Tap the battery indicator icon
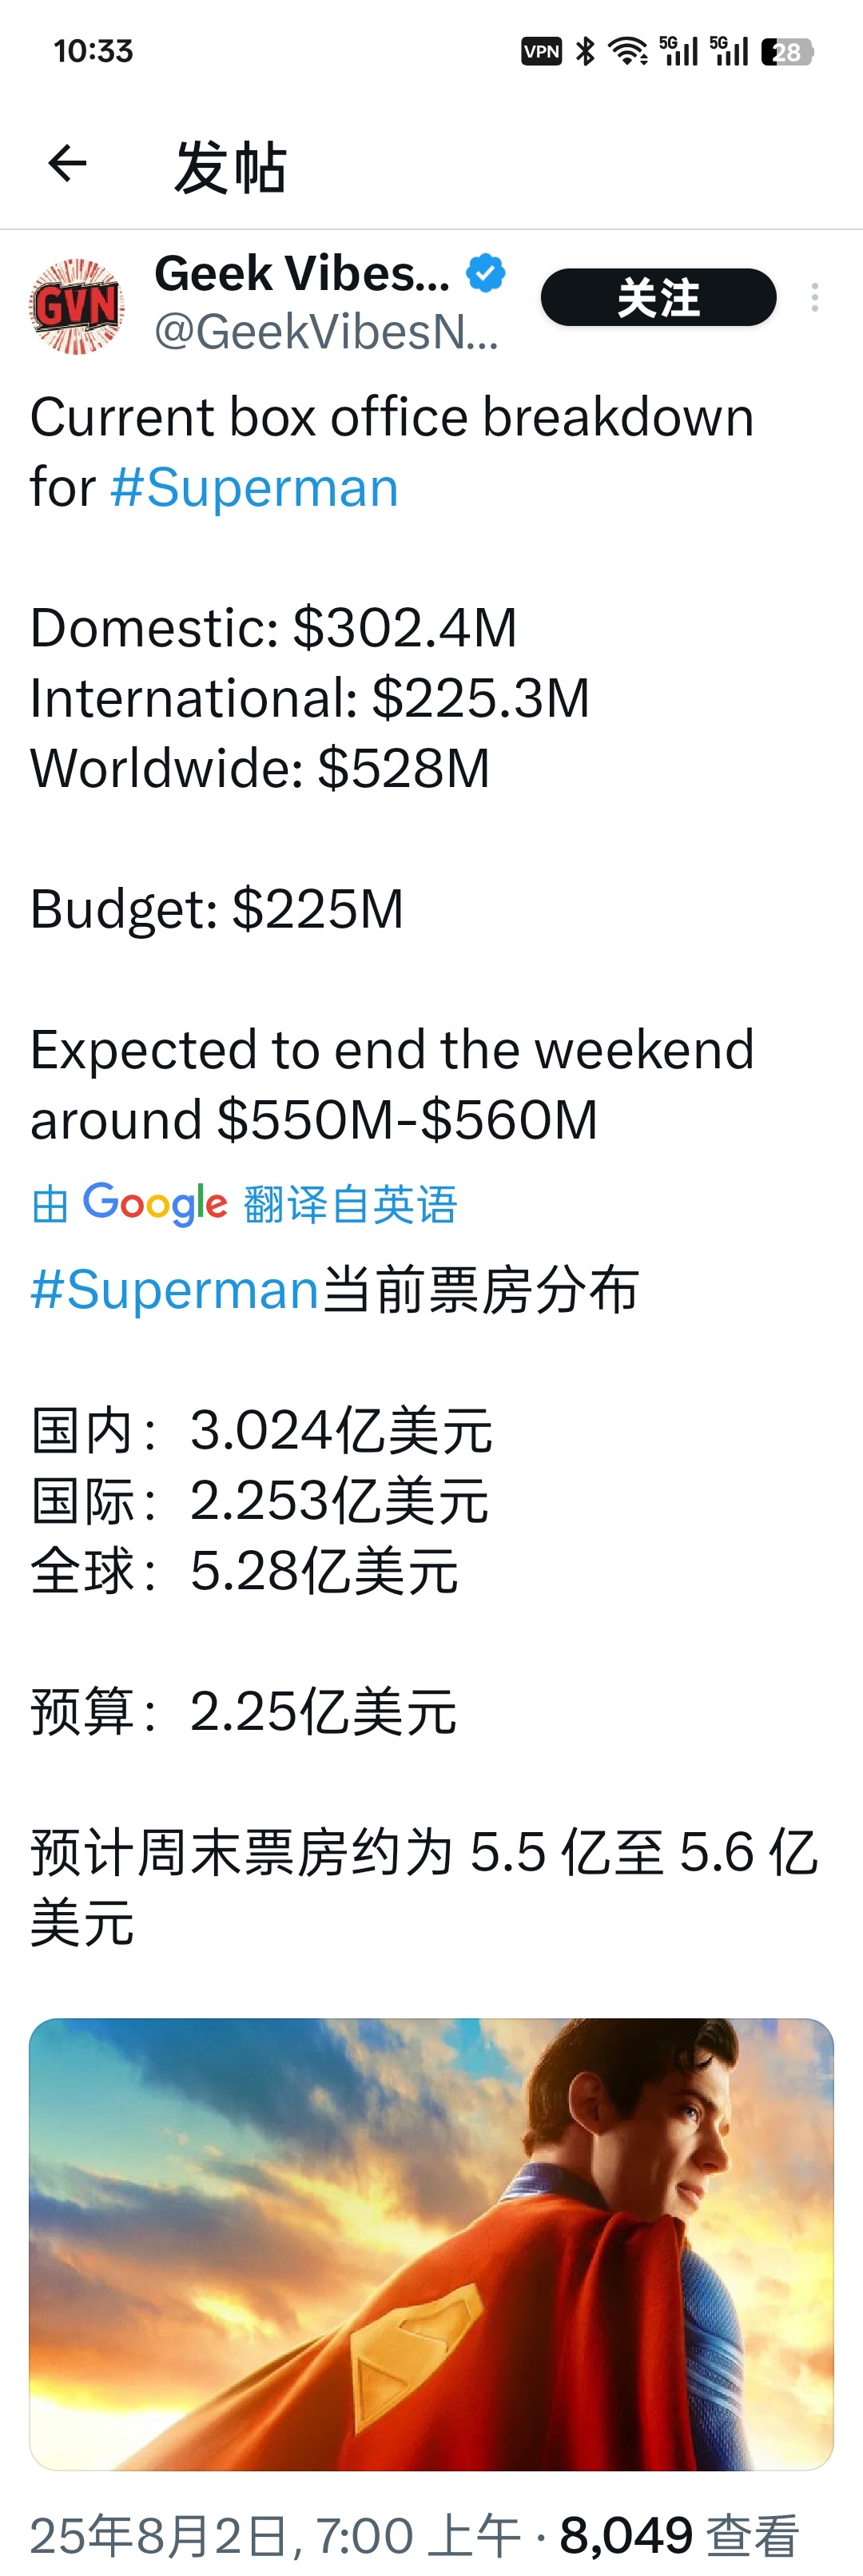The width and height of the screenshot is (863, 2576). [787, 52]
